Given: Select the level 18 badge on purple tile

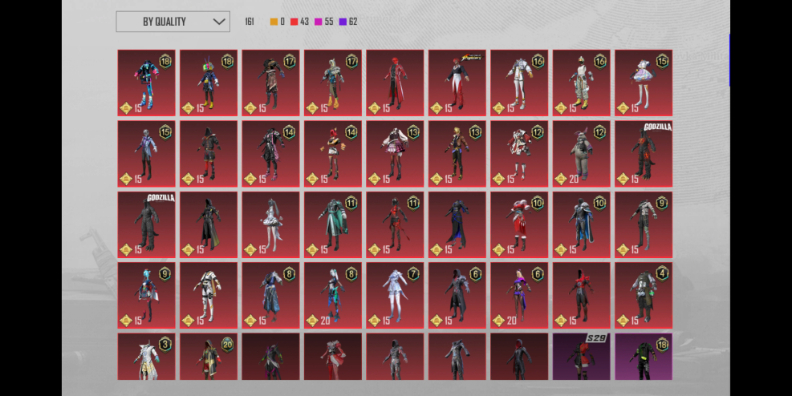Looking at the screenshot, I should point(662,344).
